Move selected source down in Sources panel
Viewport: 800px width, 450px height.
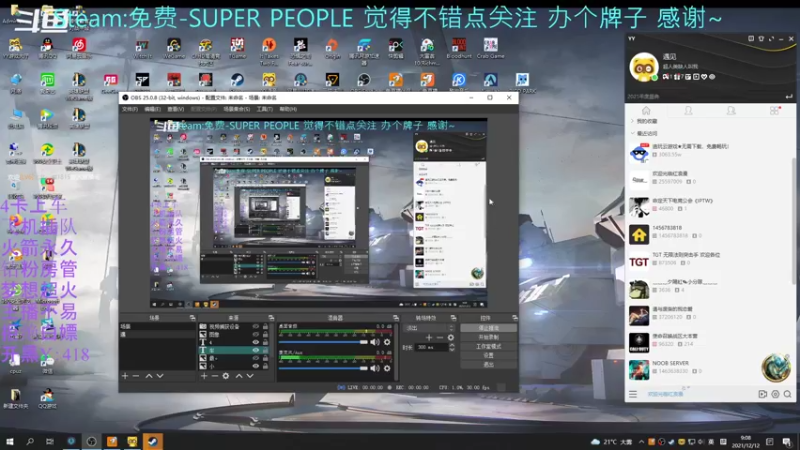coord(250,376)
